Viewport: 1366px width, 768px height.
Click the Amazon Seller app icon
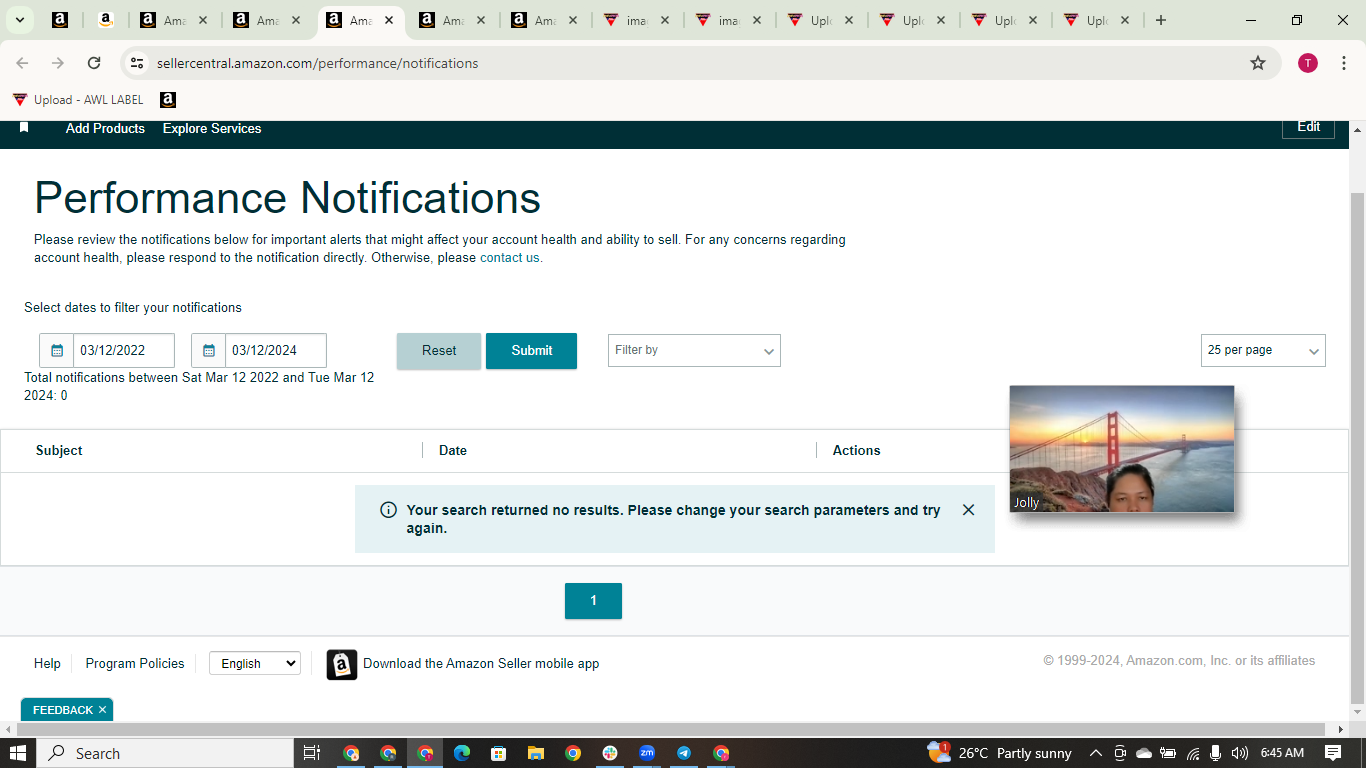coord(342,664)
